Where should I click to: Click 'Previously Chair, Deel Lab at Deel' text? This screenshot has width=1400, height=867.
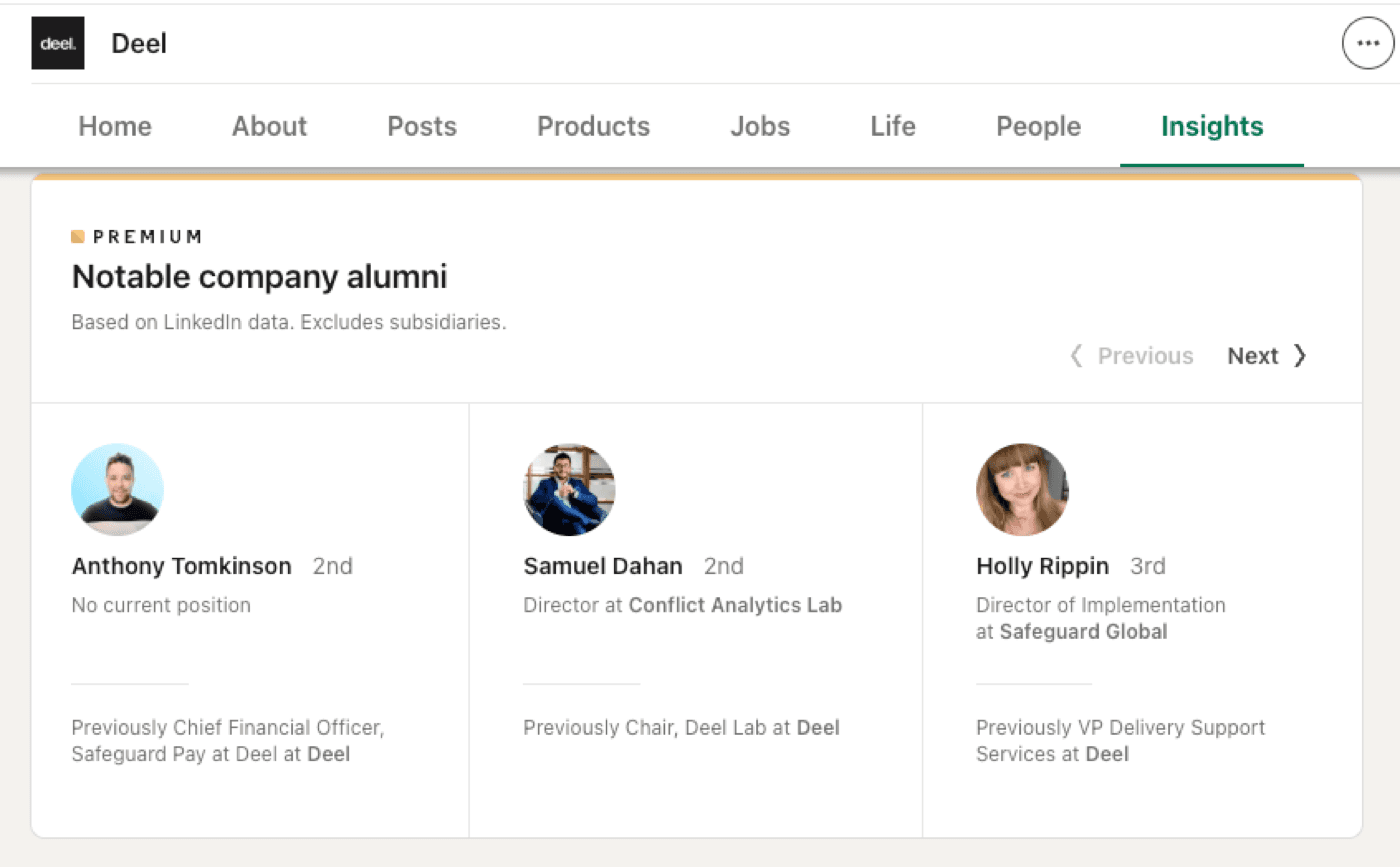point(682,728)
